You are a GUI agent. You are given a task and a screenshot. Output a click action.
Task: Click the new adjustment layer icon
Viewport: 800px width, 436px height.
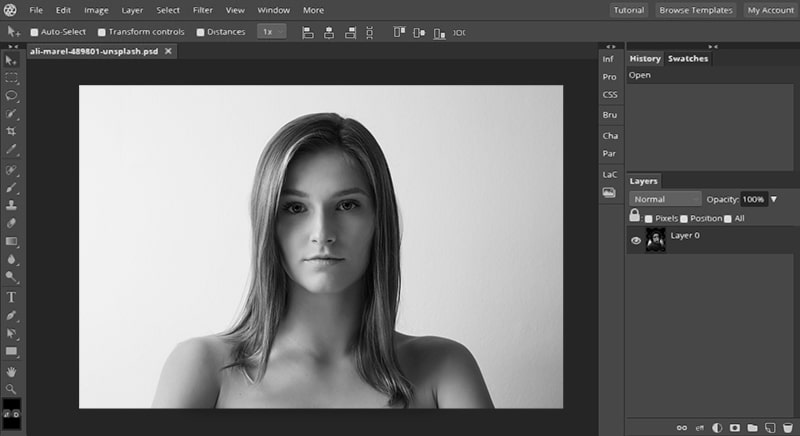(718, 427)
